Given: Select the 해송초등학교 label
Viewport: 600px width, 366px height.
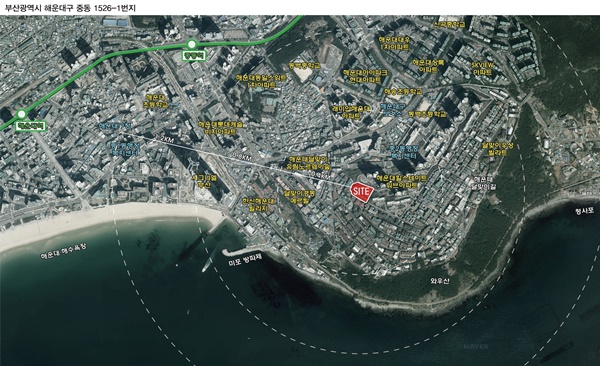Looking at the screenshot, I should [403, 92].
